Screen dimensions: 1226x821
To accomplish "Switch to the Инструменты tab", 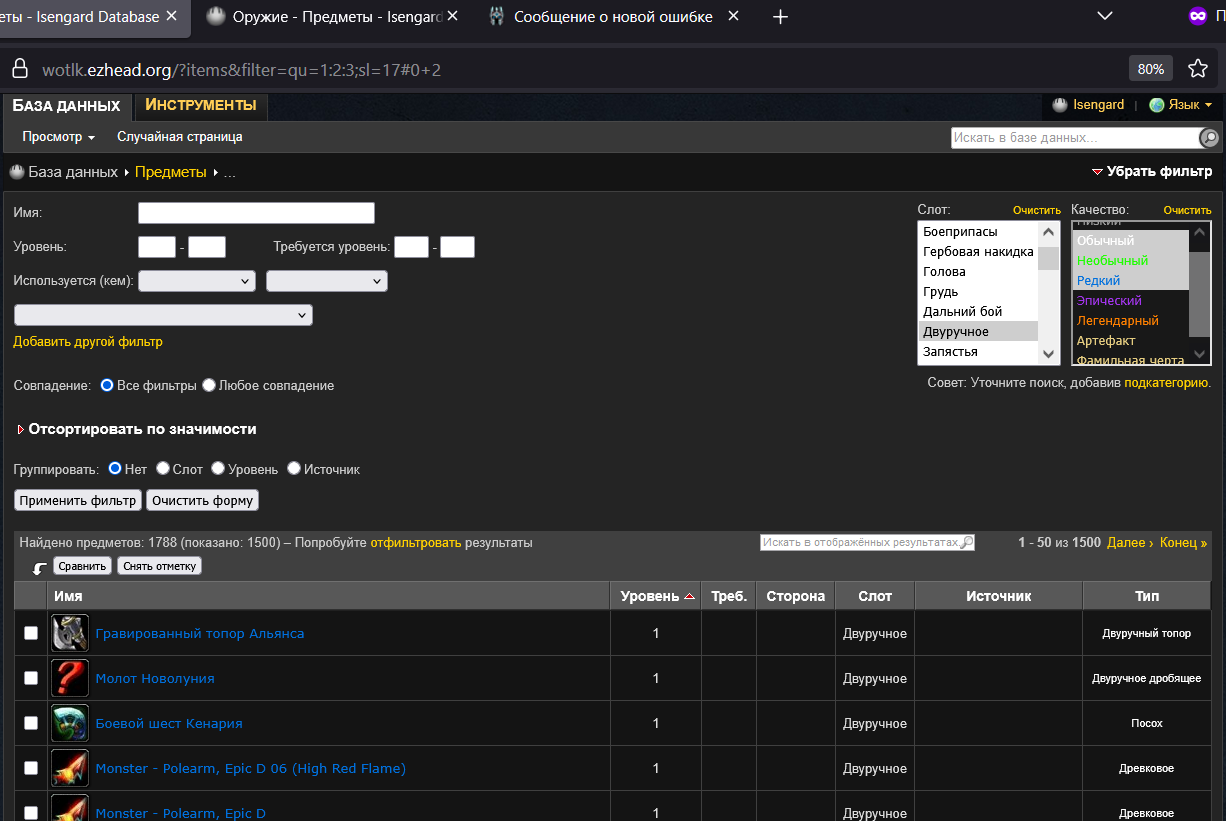I will click(x=200, y=105).
